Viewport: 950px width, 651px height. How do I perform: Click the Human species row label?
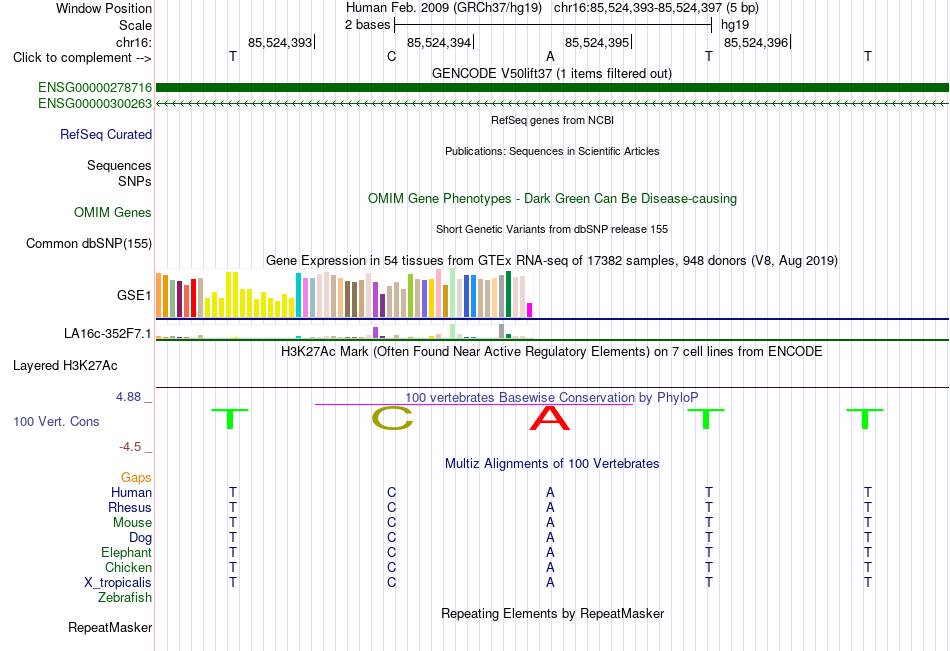click(131, 492)
